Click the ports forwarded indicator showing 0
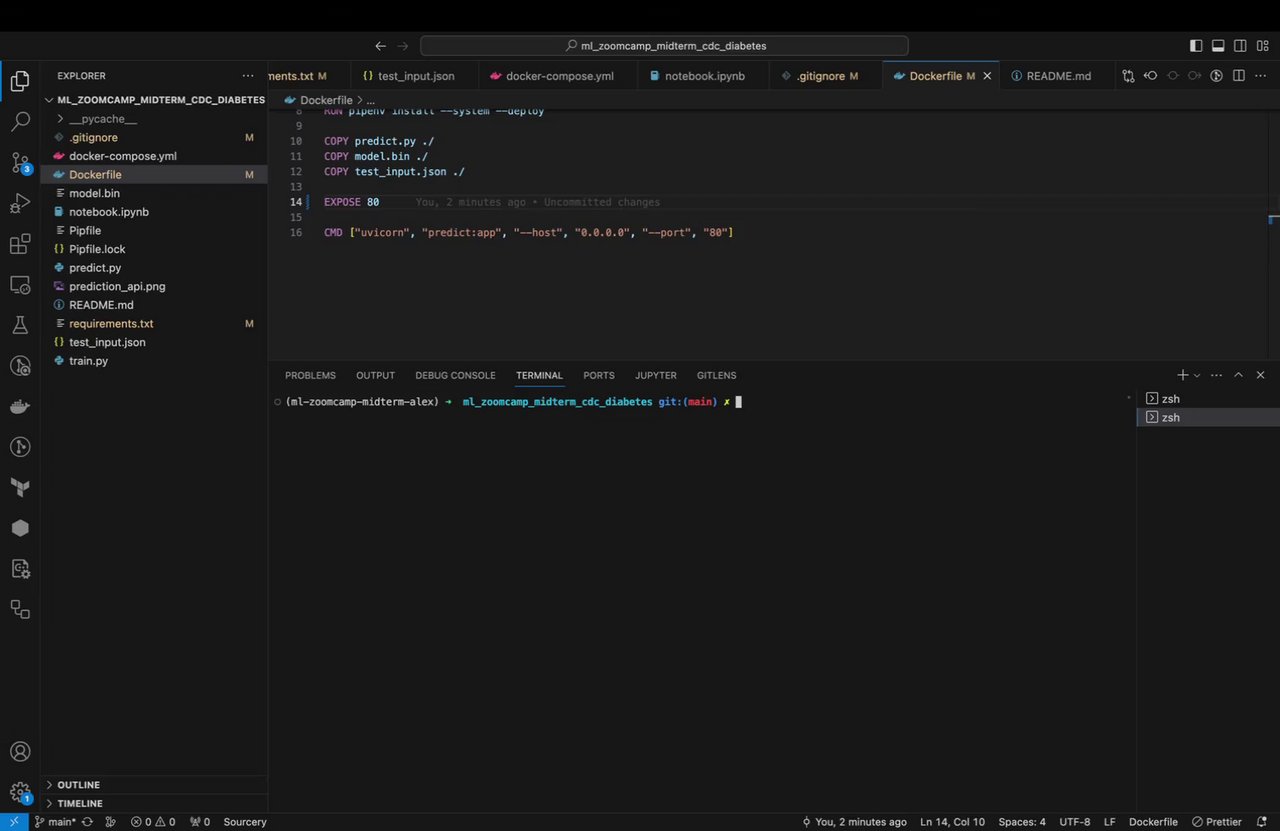The height and width of the screenshot is (831, 1280). click(200, 822)
